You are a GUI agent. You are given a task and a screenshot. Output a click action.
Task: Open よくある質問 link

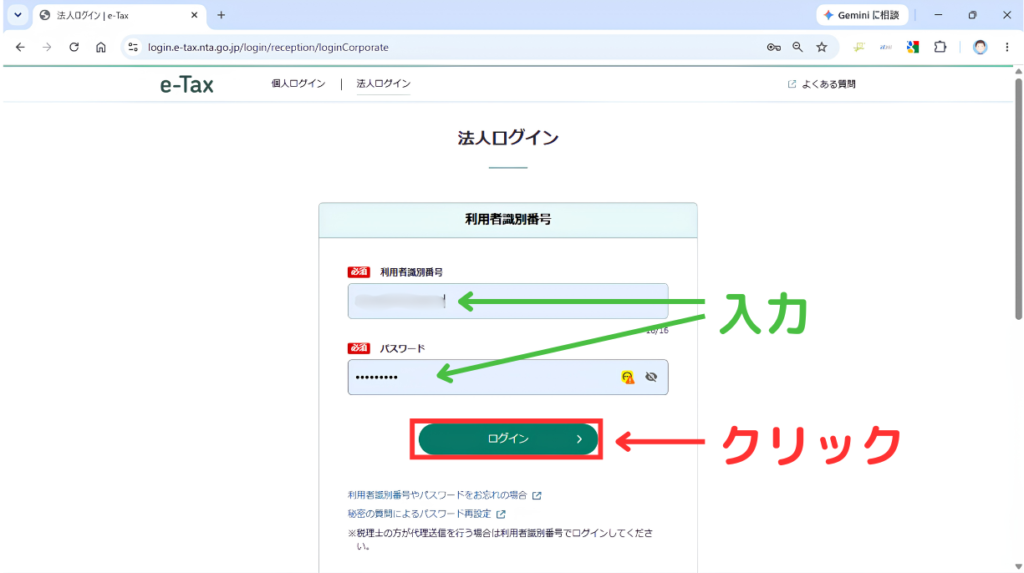pos(822,84)
